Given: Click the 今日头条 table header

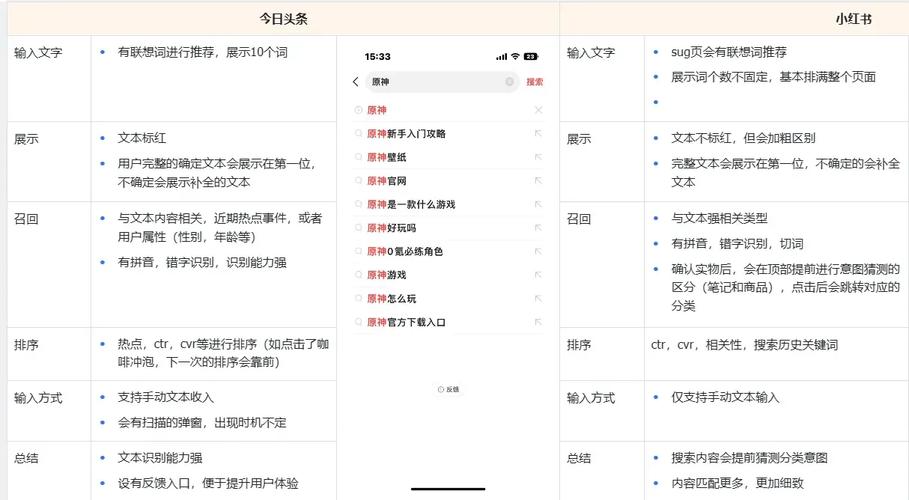Looking at the screenshot, I should point(283,19).
